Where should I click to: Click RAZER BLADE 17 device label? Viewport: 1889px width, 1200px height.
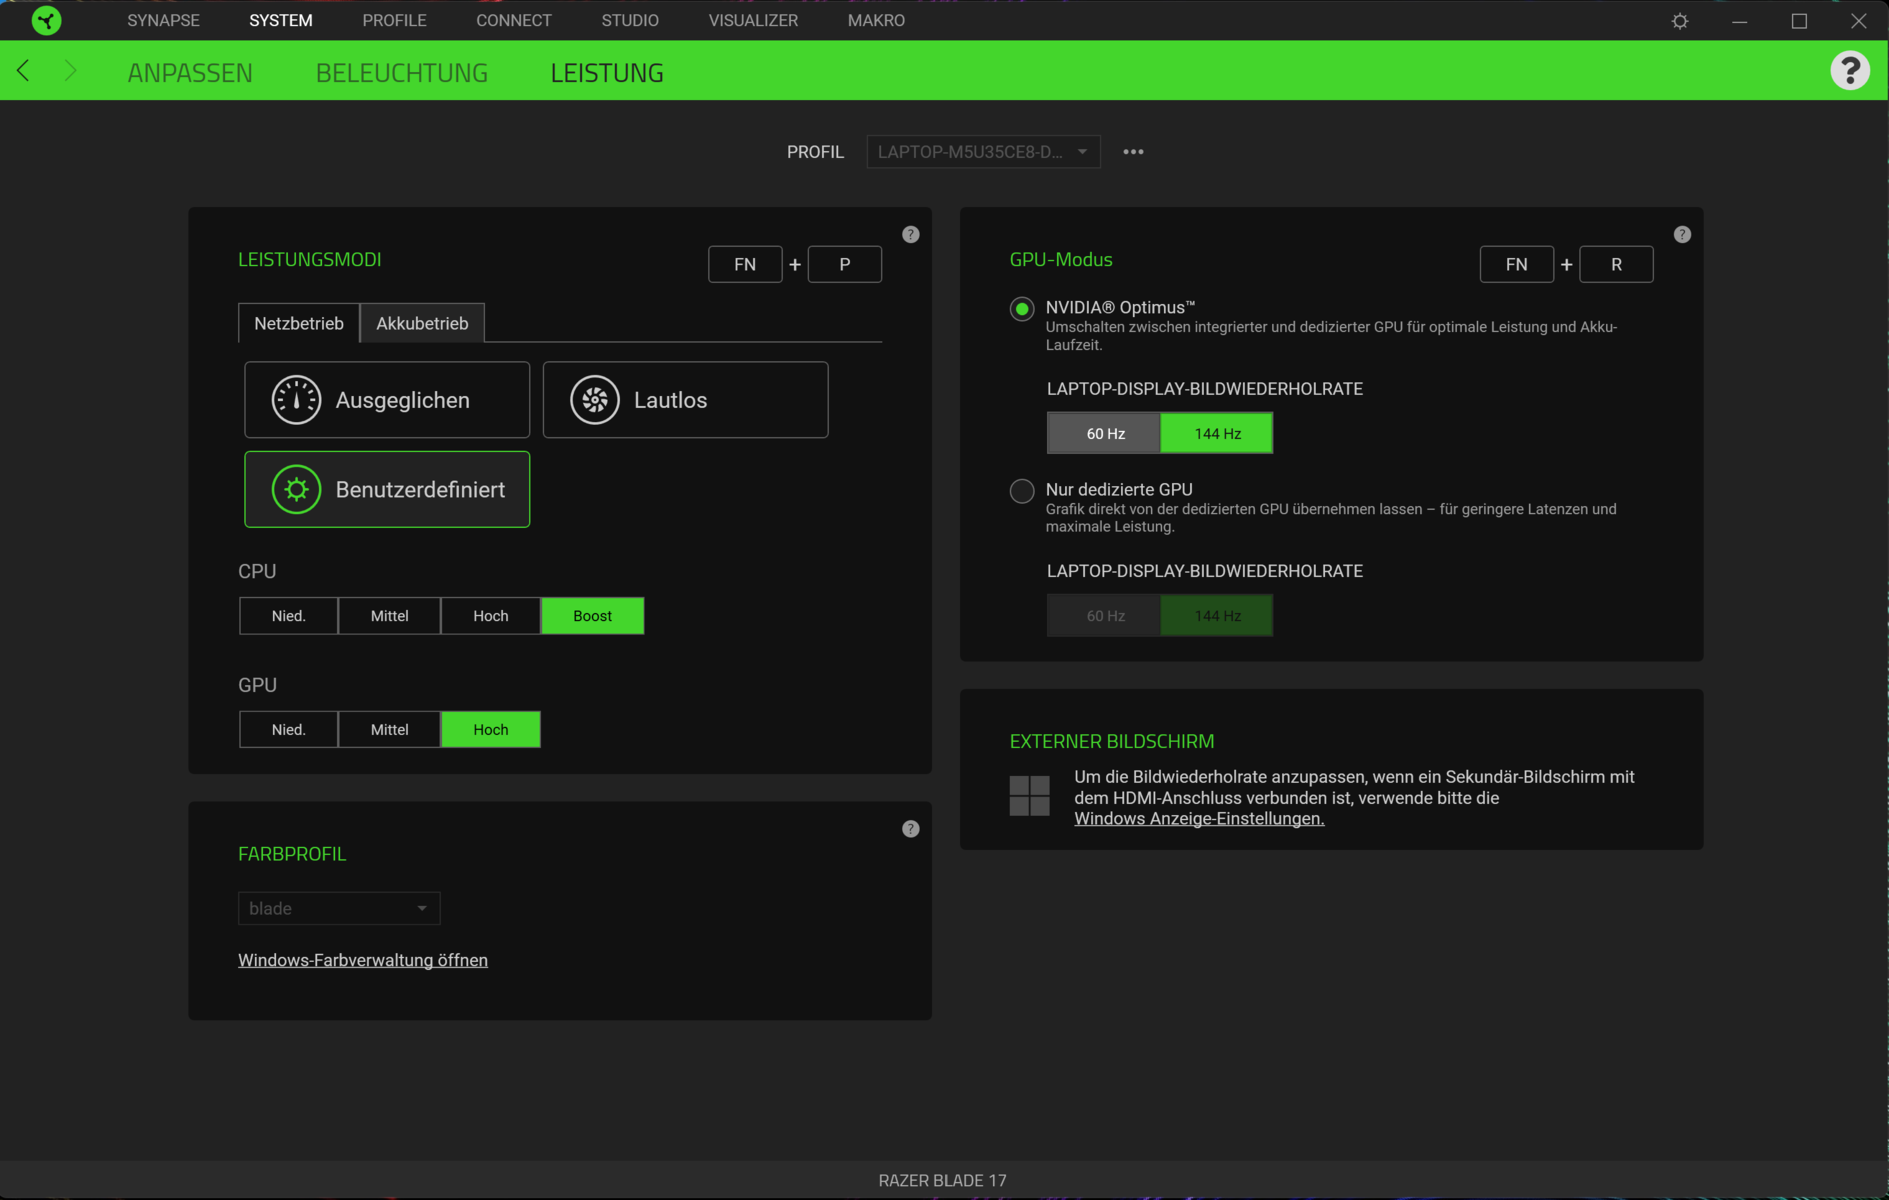pyautogui.click(x=943, y=1181)
